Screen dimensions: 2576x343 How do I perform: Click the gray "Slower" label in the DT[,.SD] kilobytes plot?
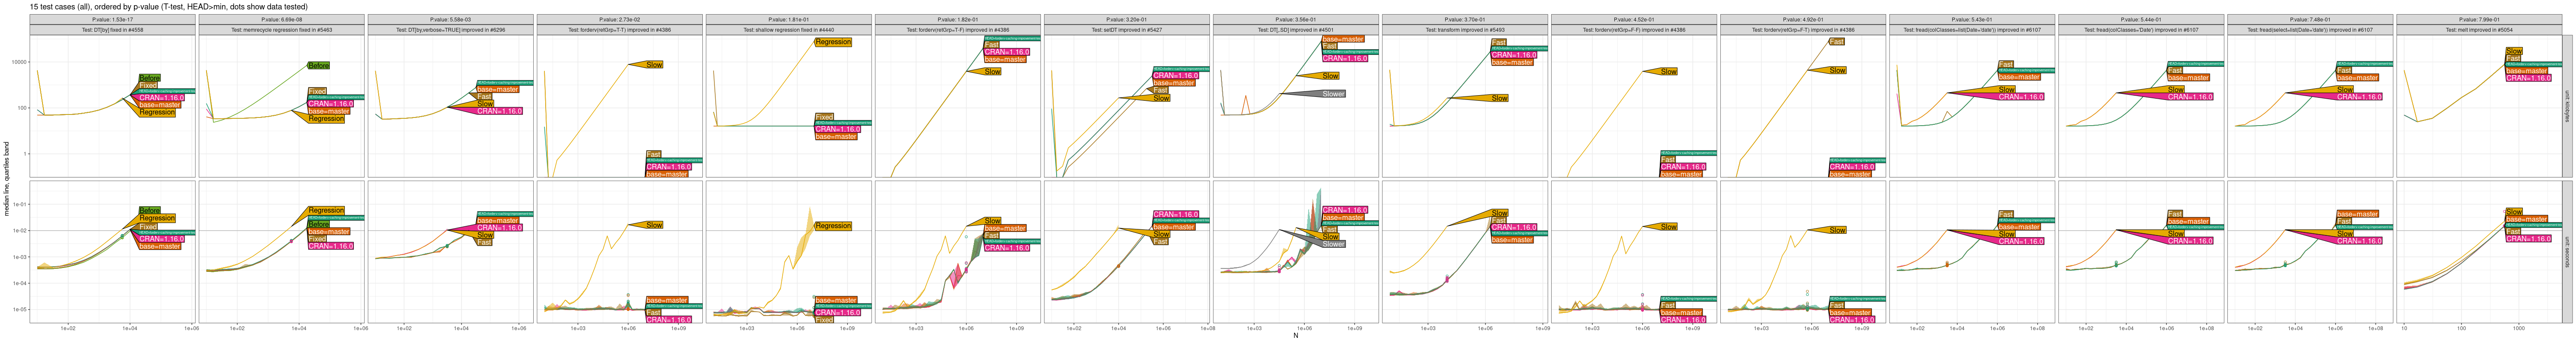point(1333,94)
